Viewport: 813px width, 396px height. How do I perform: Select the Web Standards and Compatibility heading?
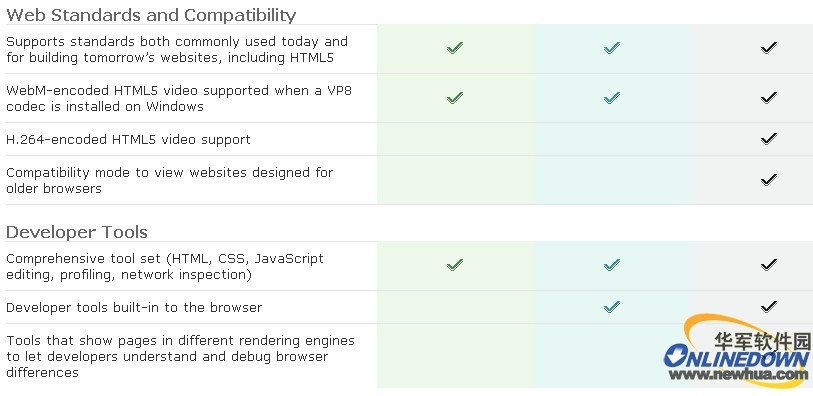pos(151,15)
